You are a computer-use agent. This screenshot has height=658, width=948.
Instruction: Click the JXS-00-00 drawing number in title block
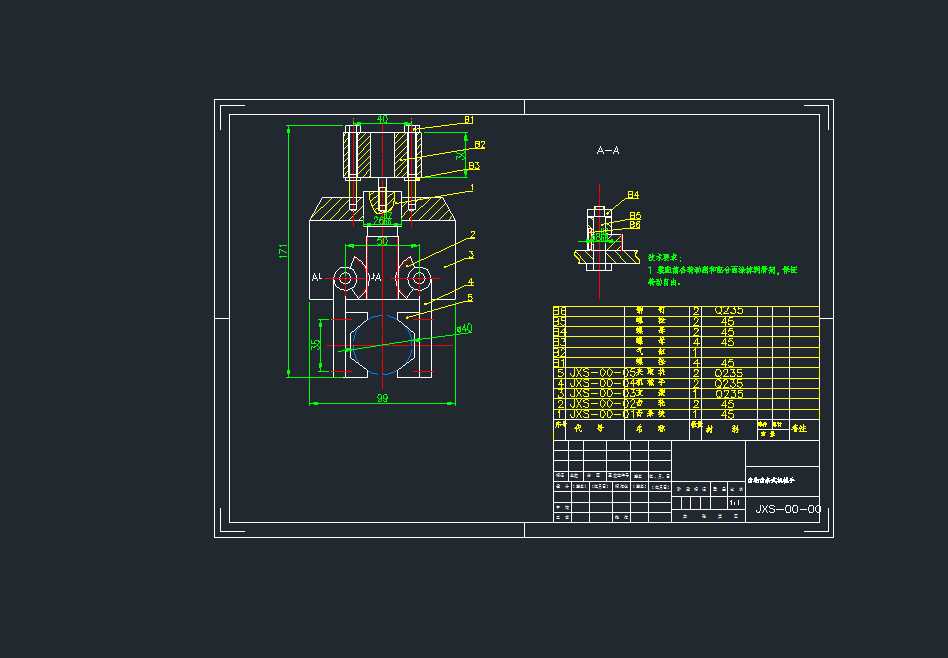click(x=788, y=509)
